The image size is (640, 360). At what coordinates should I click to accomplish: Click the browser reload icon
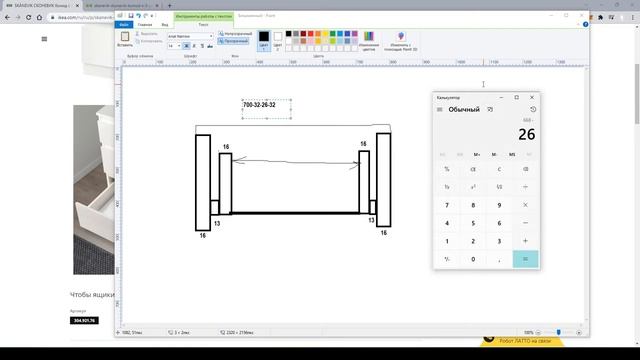[29, 18]
